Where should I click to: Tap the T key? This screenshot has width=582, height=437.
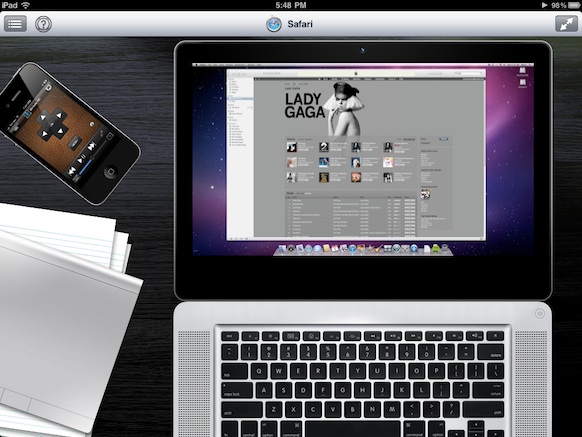[338, 371]
